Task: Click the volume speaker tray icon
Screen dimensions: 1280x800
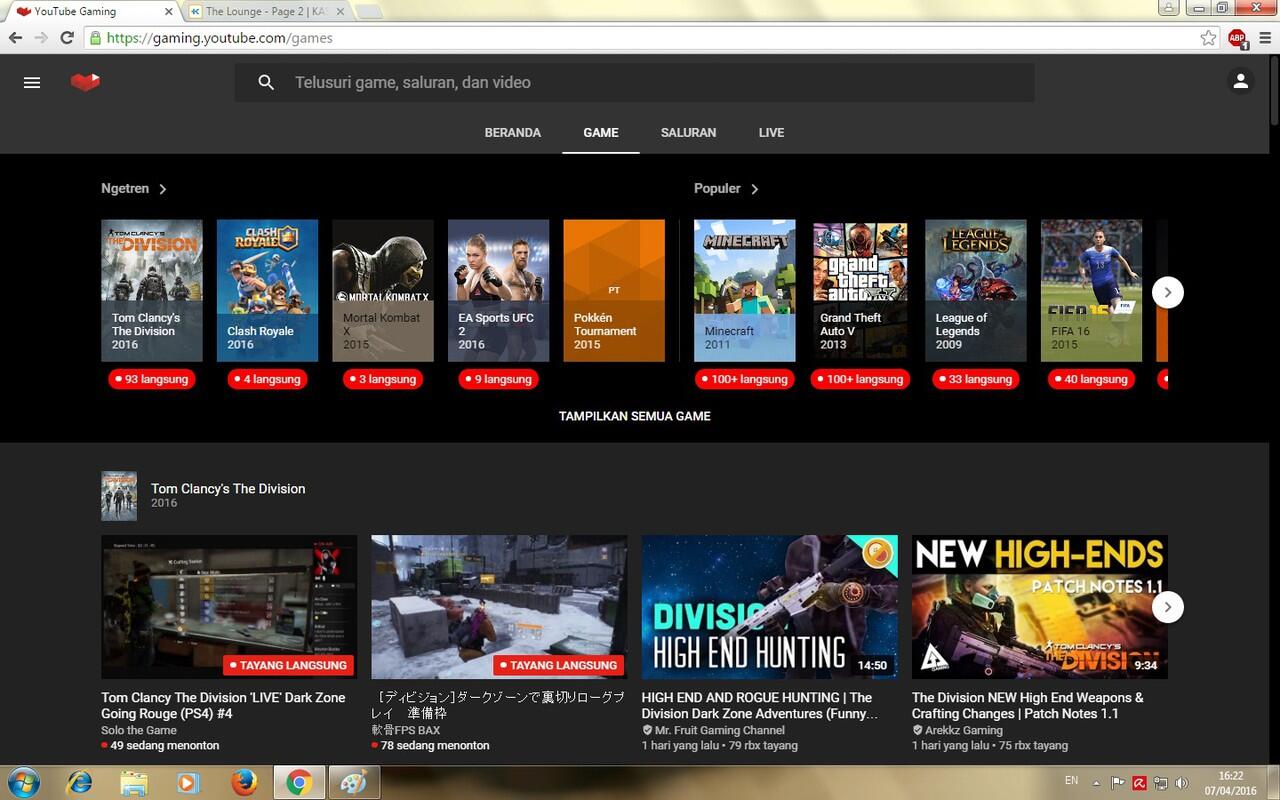Action: pyautogui.click(x=1182, y=783)
